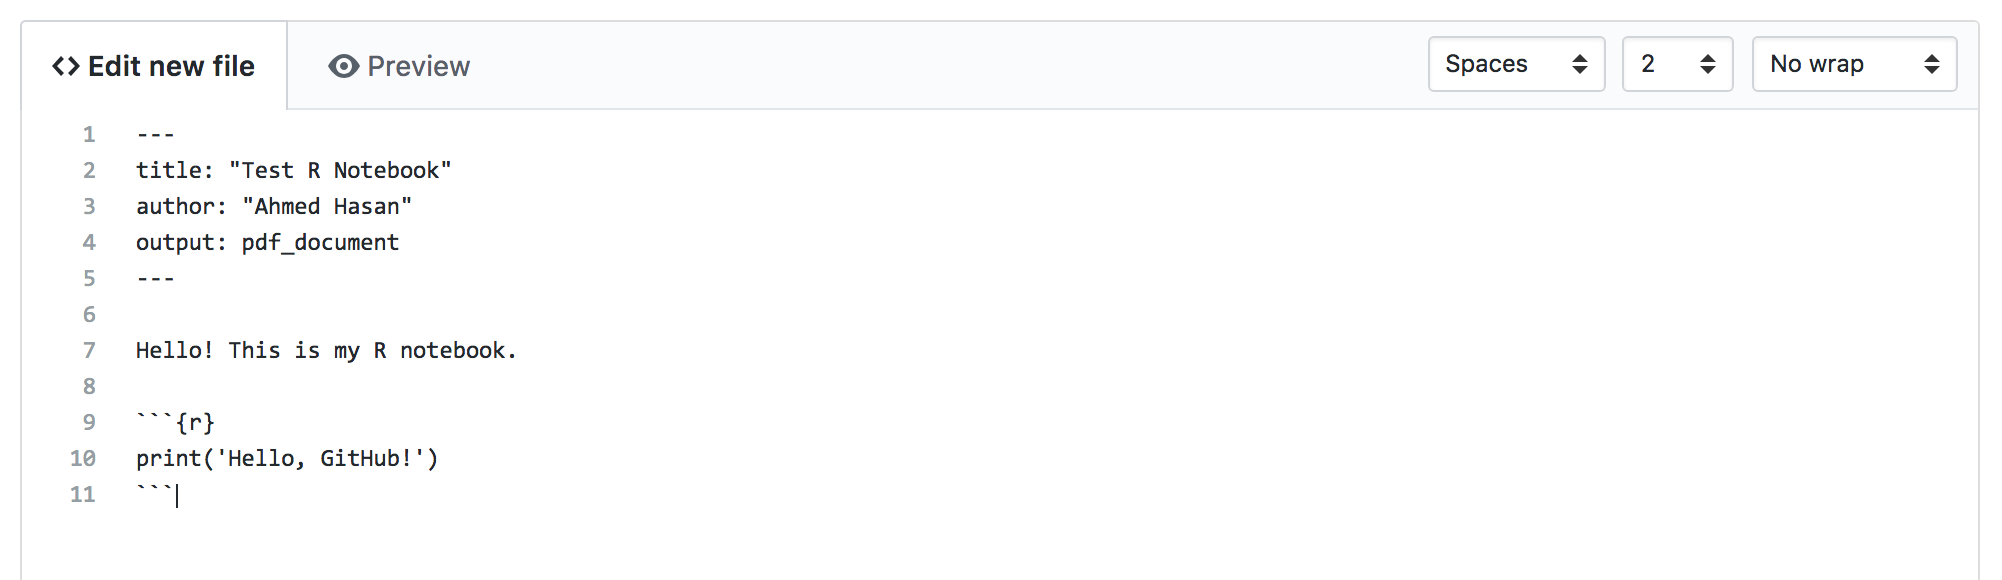2002x580 pixels.
Task: Switch to the Edit new file tab
Action: click(x=154, y=66)
